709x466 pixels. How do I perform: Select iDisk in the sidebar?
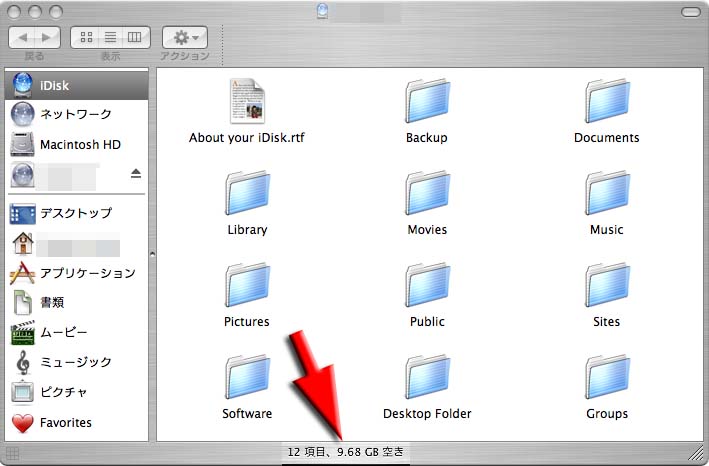click(76, 85)
